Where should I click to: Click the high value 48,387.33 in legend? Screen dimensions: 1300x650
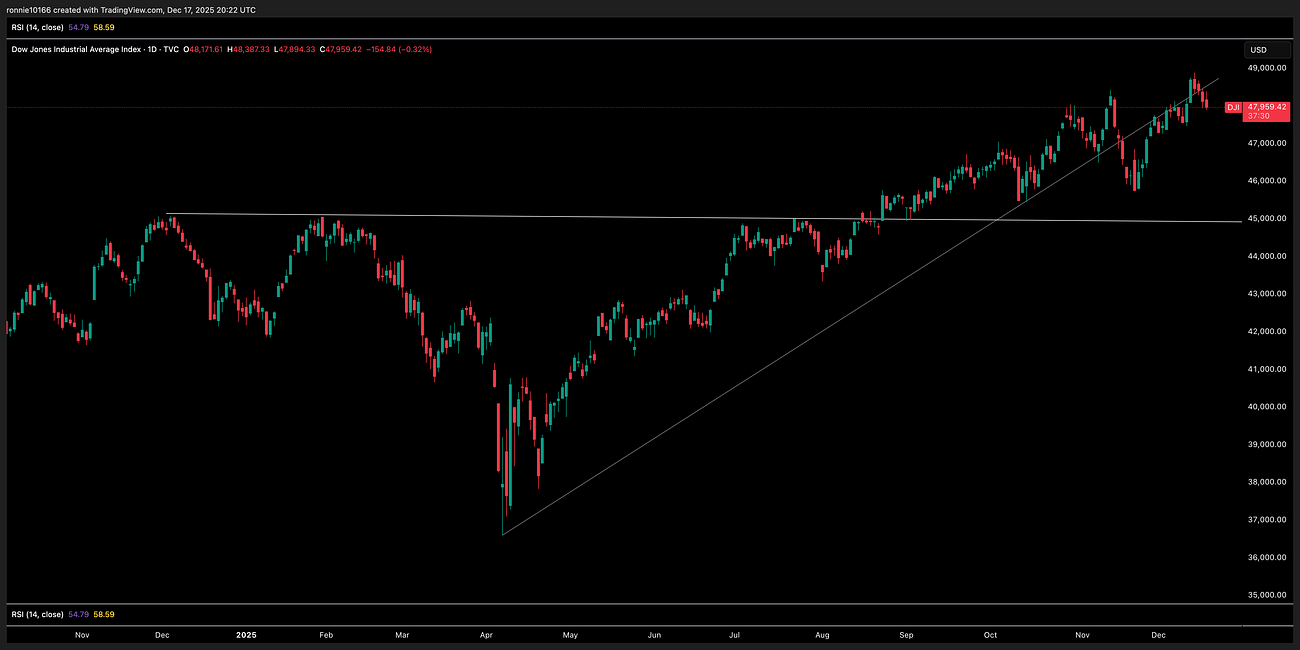[x=248, y=49]
